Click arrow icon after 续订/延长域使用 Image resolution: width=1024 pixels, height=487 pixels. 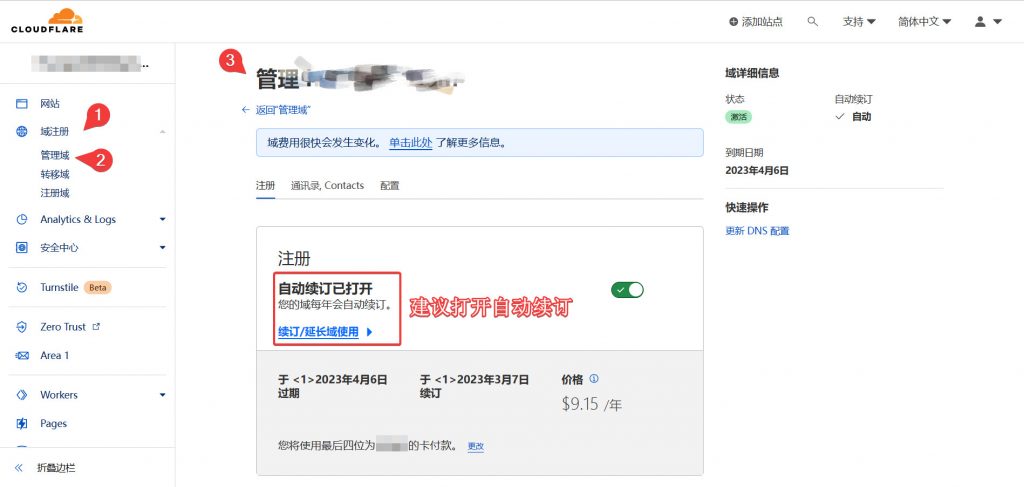(x=369, y=332)
